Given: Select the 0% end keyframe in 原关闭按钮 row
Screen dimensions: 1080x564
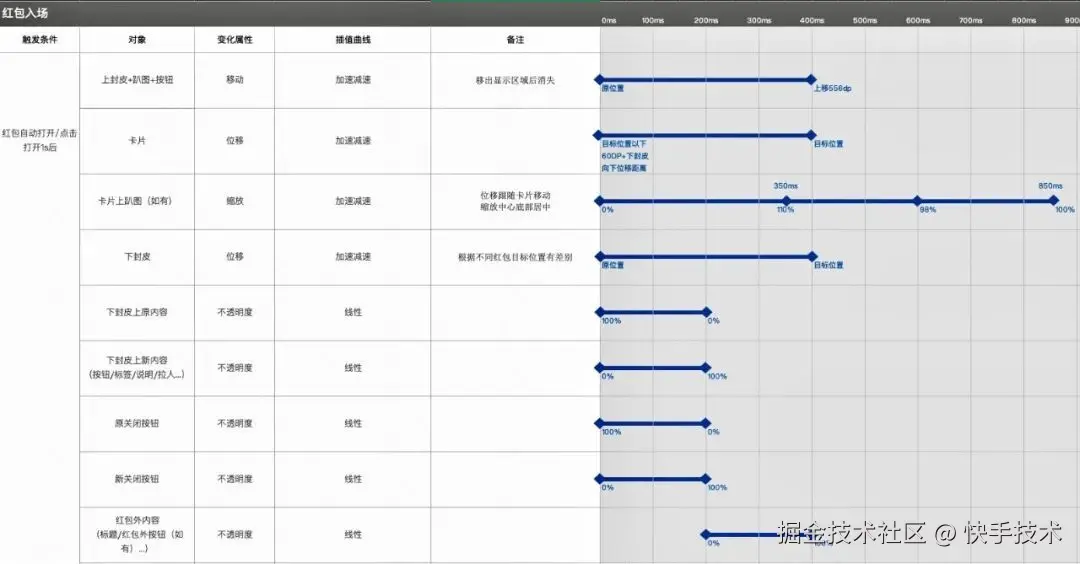Looking at the screenshot, I should [706, 424].
